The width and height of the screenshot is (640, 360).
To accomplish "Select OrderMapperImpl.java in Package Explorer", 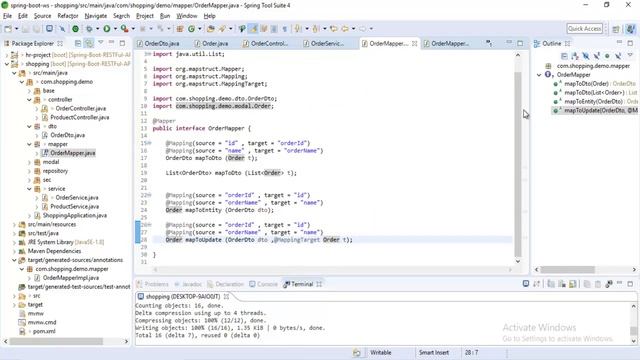I will click(71, 278).
